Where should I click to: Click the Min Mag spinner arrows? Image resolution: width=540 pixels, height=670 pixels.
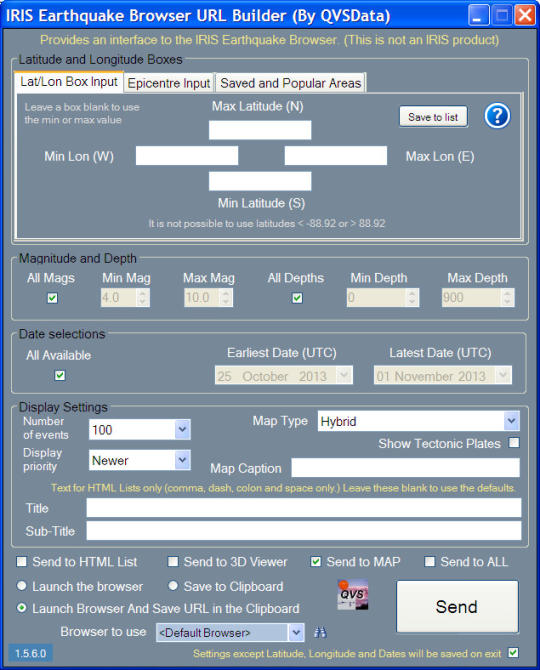(143, 297)
